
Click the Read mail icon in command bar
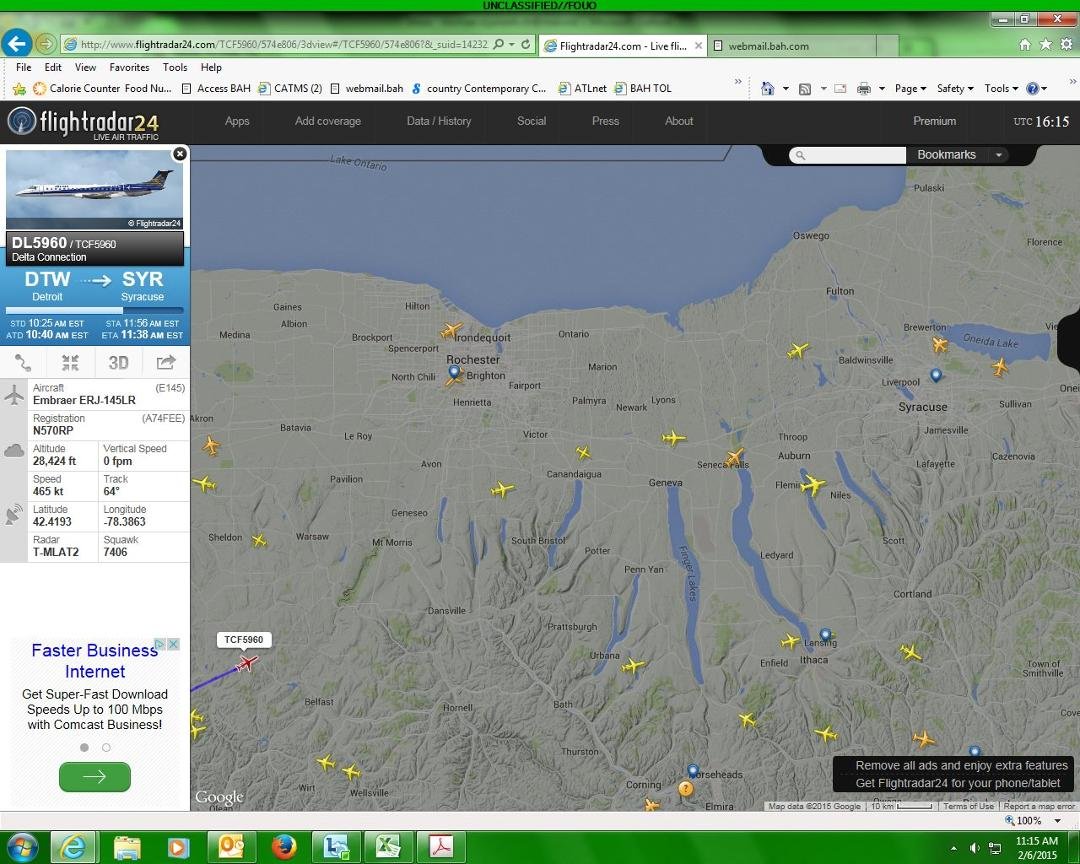click(840, 88)
